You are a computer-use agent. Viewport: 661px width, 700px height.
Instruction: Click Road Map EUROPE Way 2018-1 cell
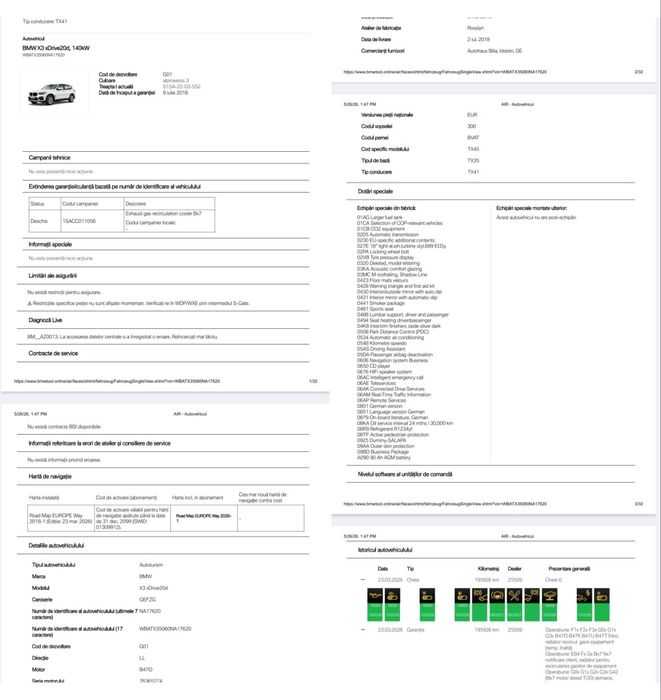click(x=61, y=518)
